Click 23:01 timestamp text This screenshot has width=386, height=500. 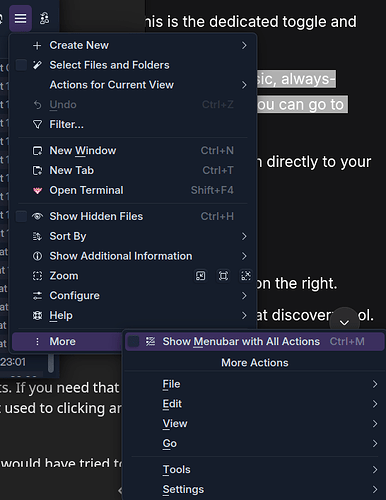[x=13, y=362]
